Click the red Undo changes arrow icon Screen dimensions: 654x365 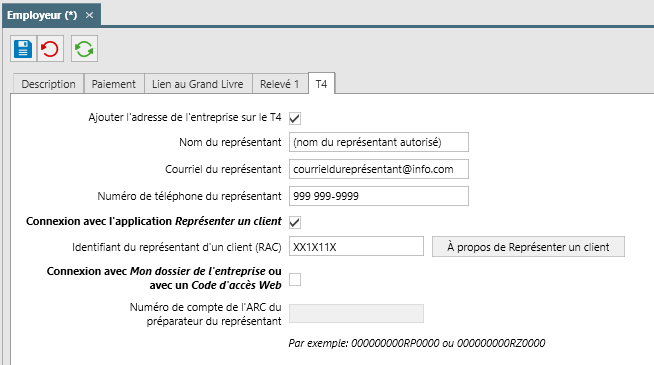pos(50,49)
